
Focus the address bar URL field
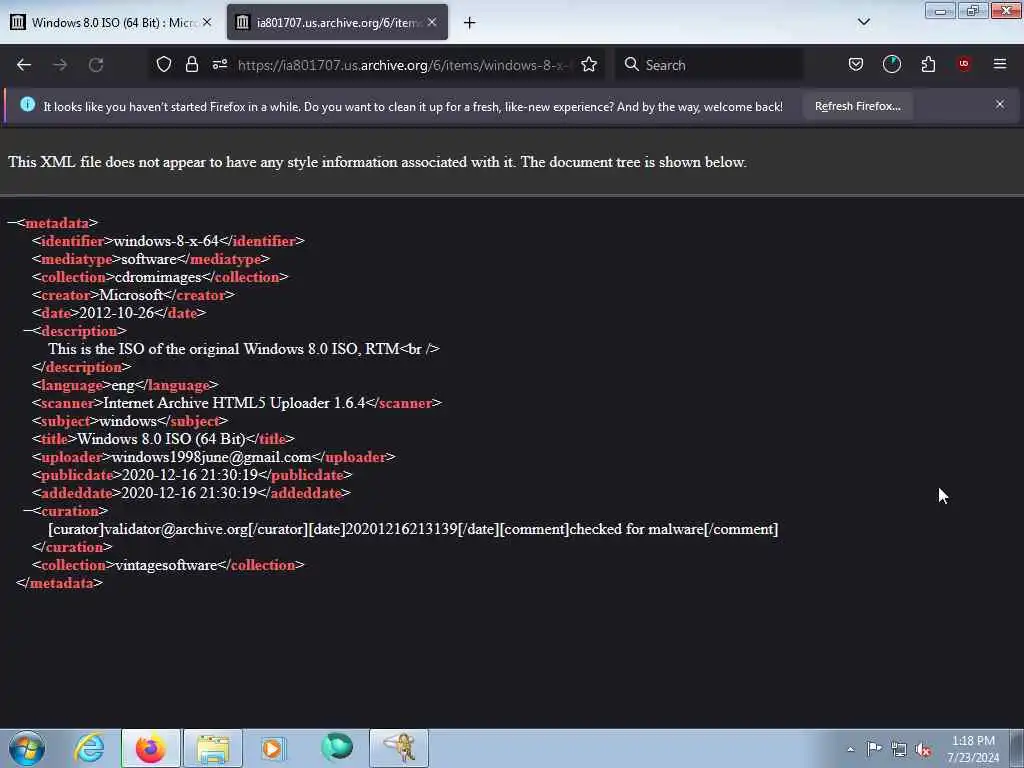pos(402,65)
